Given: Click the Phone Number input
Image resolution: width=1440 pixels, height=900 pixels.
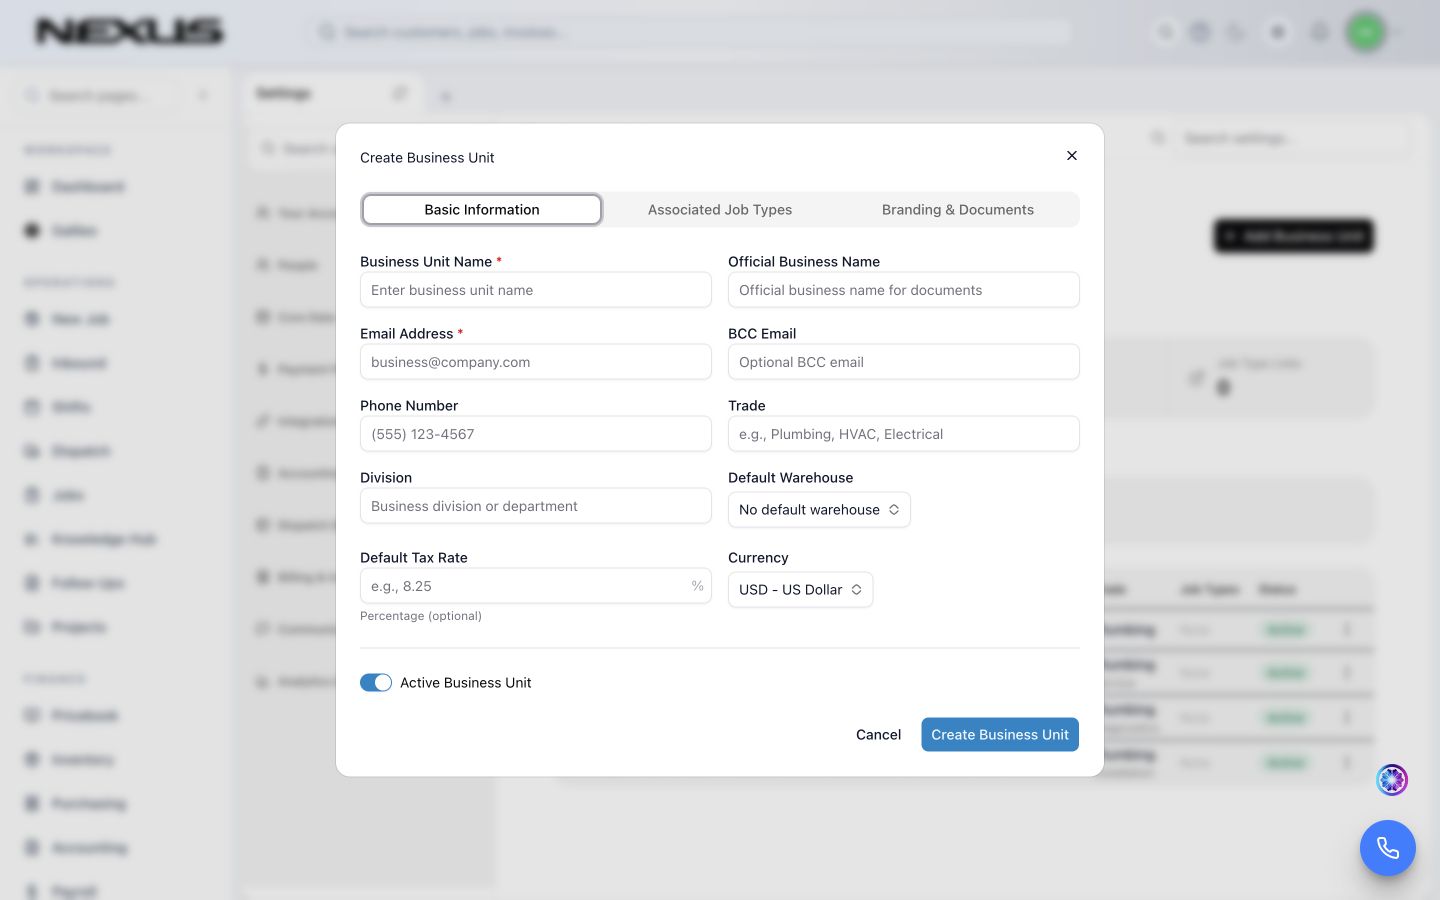Looking at the screenshot, I should 536,434.
